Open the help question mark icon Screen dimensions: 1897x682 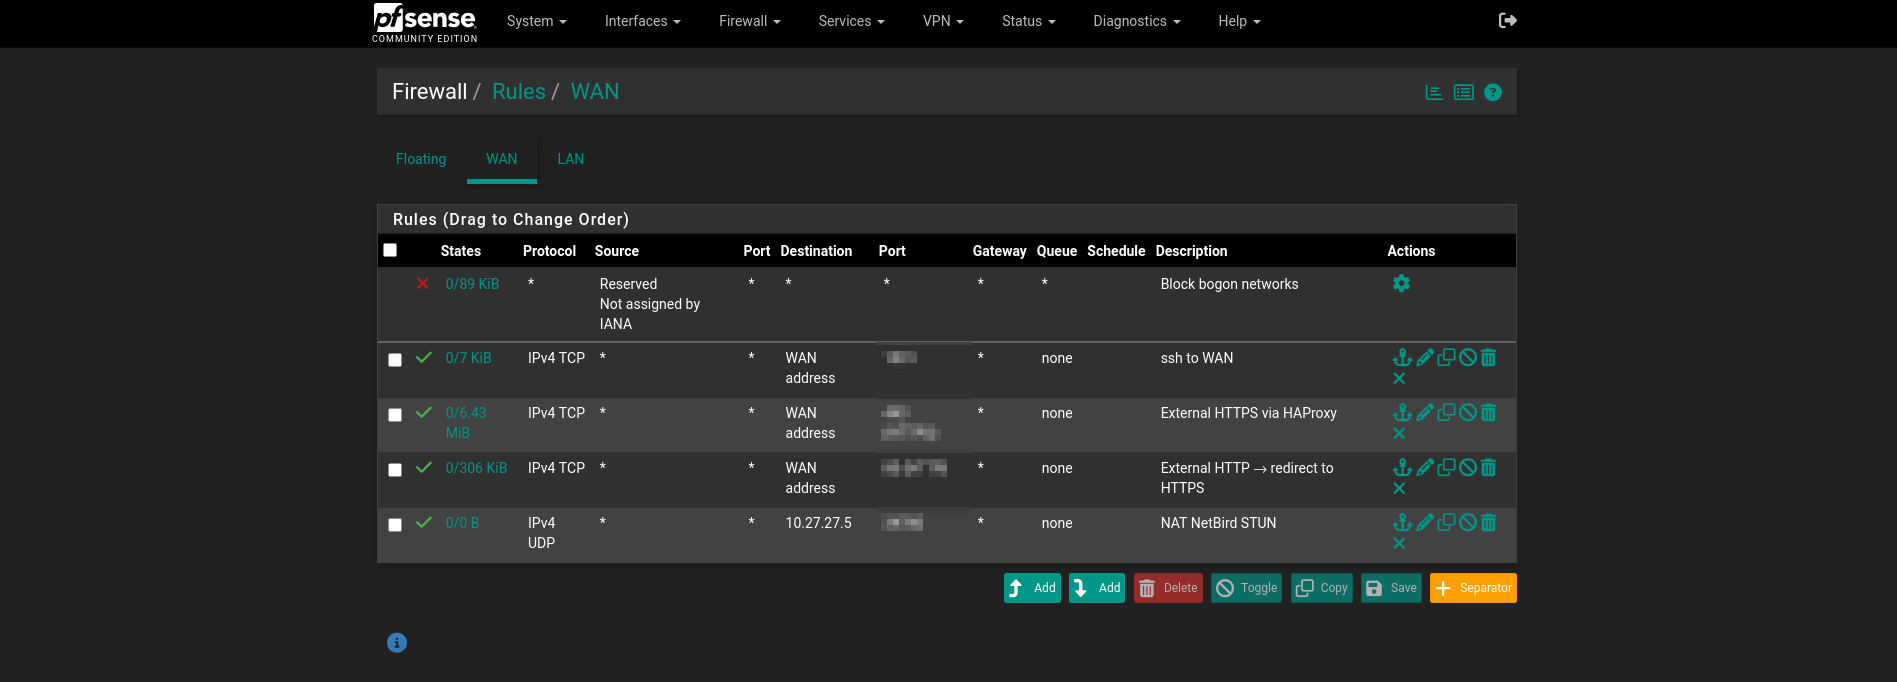coord(1493,92)
